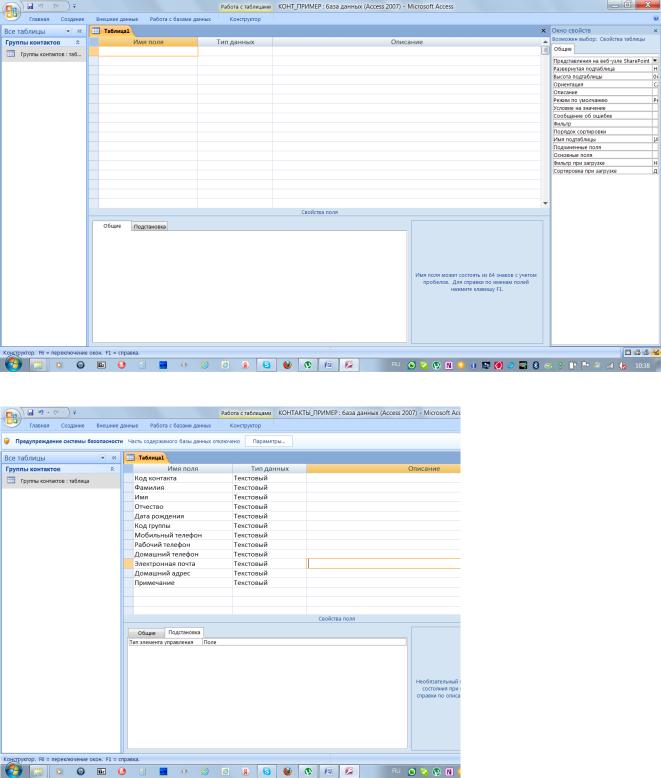The width and height of the screenshot is (661, 778).
Task: Open Start menu below КОНТ_ПРИМЕР window
Action: point(12,364)
